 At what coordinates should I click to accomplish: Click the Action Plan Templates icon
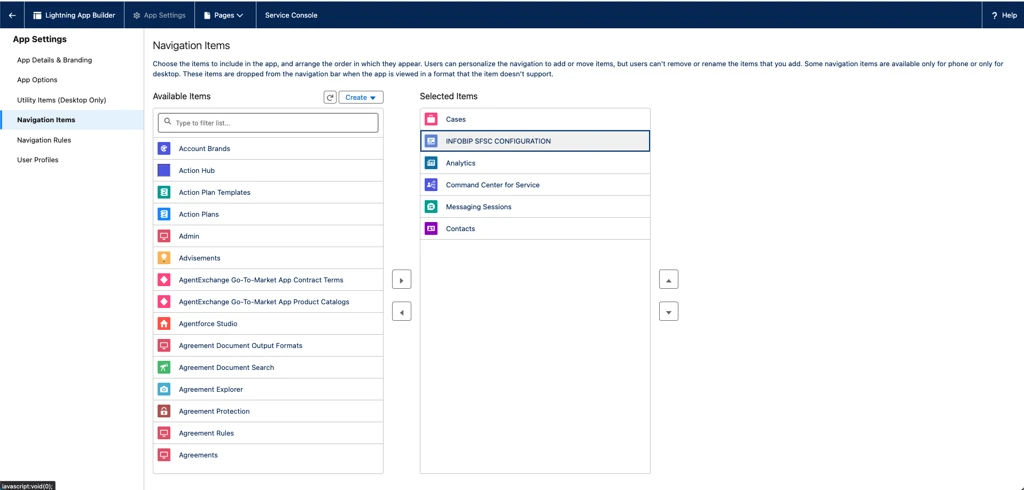(x=164, y=193)
